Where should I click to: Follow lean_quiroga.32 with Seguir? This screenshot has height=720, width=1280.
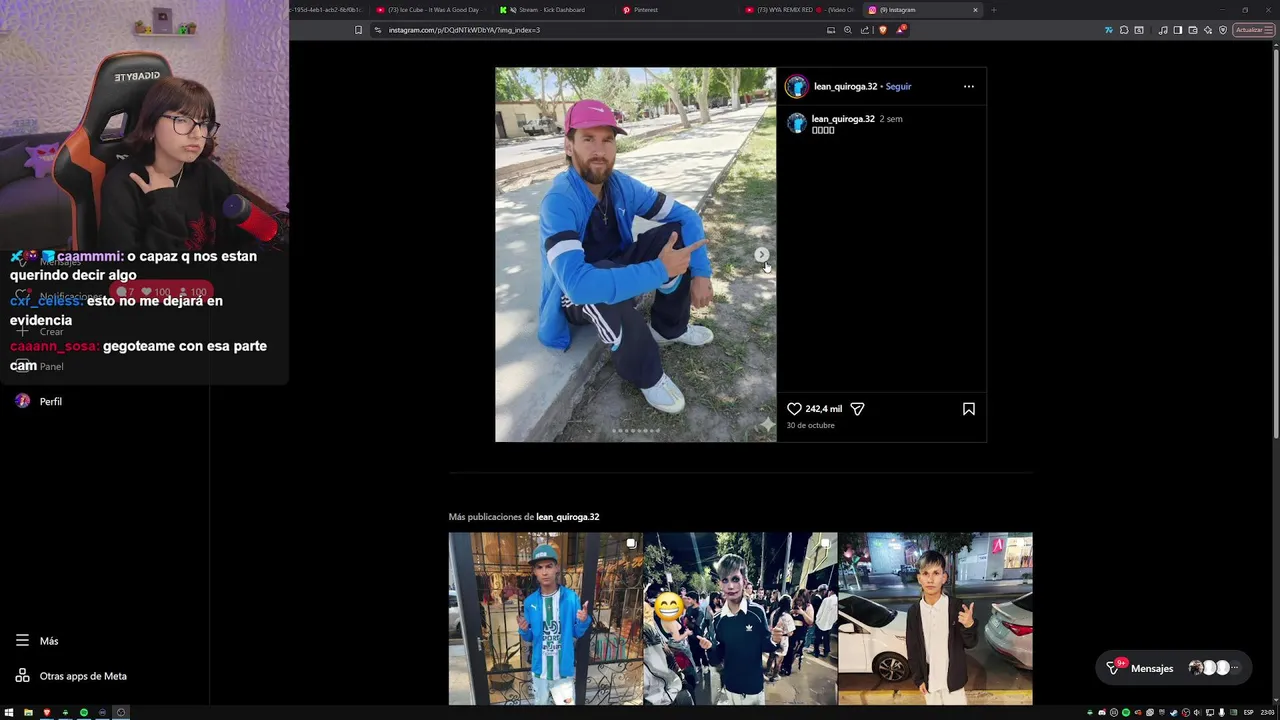pyautogui.click(x=898, y=86)
